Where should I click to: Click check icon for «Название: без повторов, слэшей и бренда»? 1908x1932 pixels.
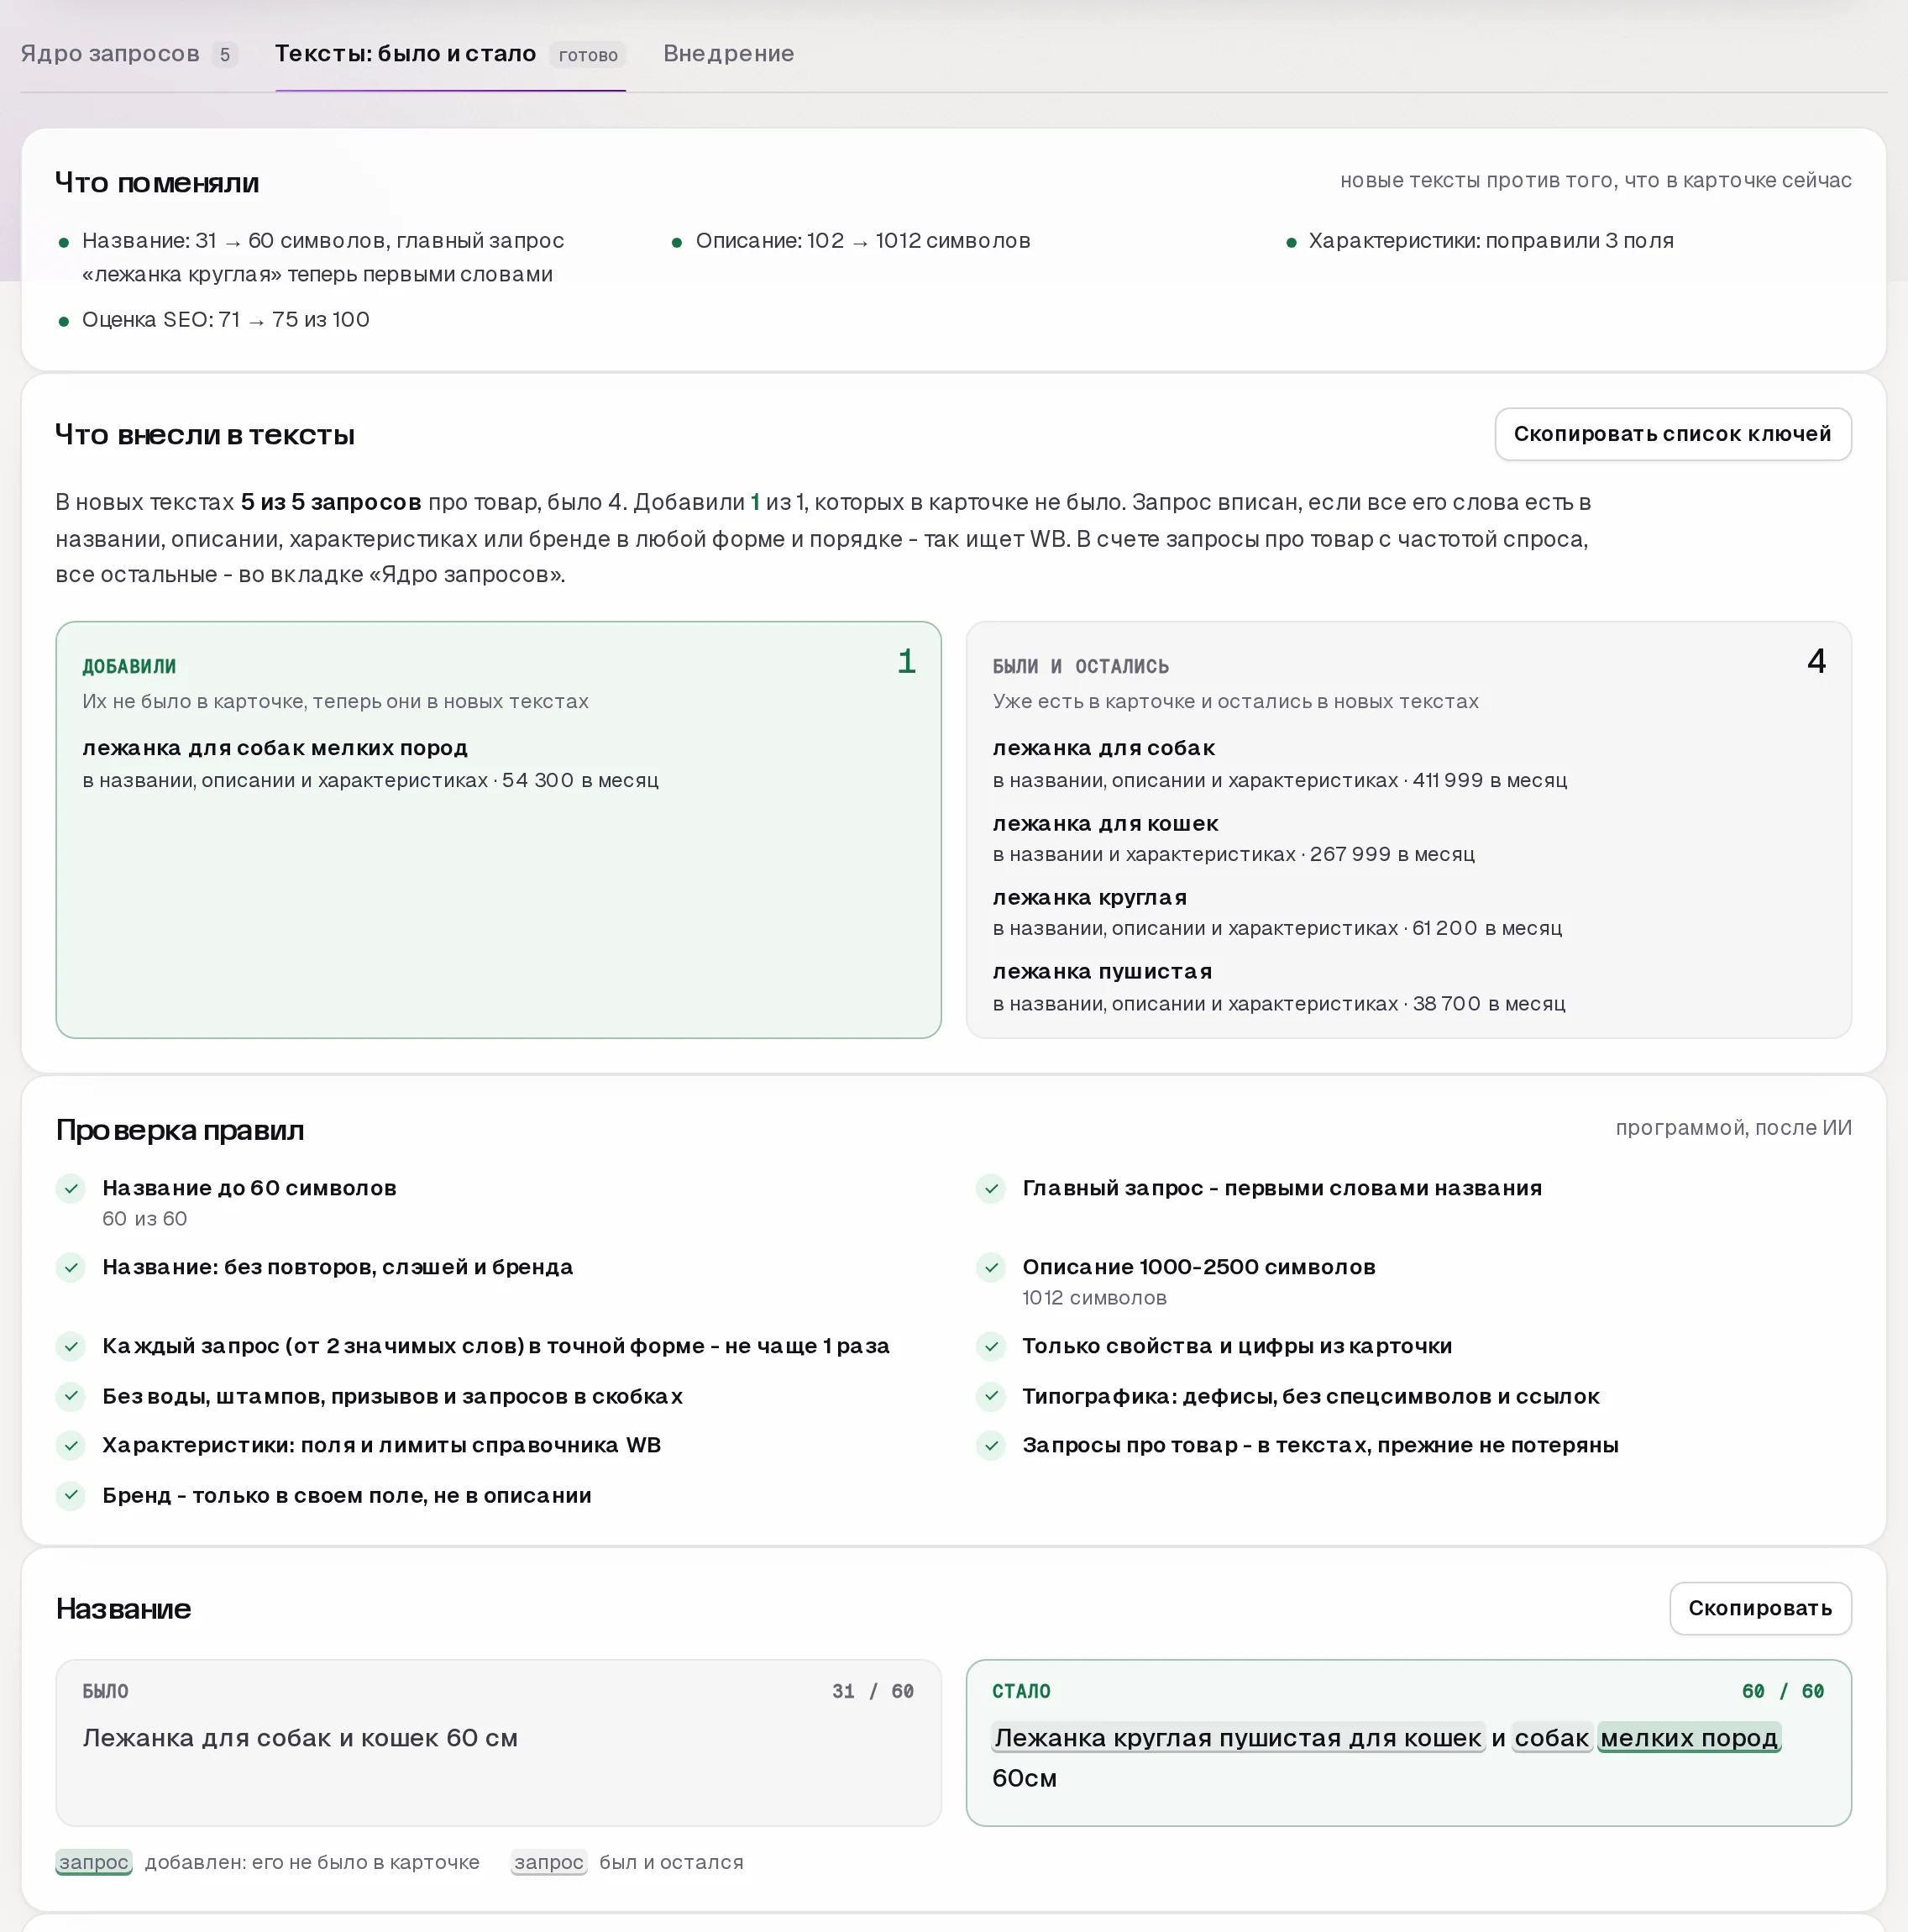pyautogui.click(x=71, y=1267)
